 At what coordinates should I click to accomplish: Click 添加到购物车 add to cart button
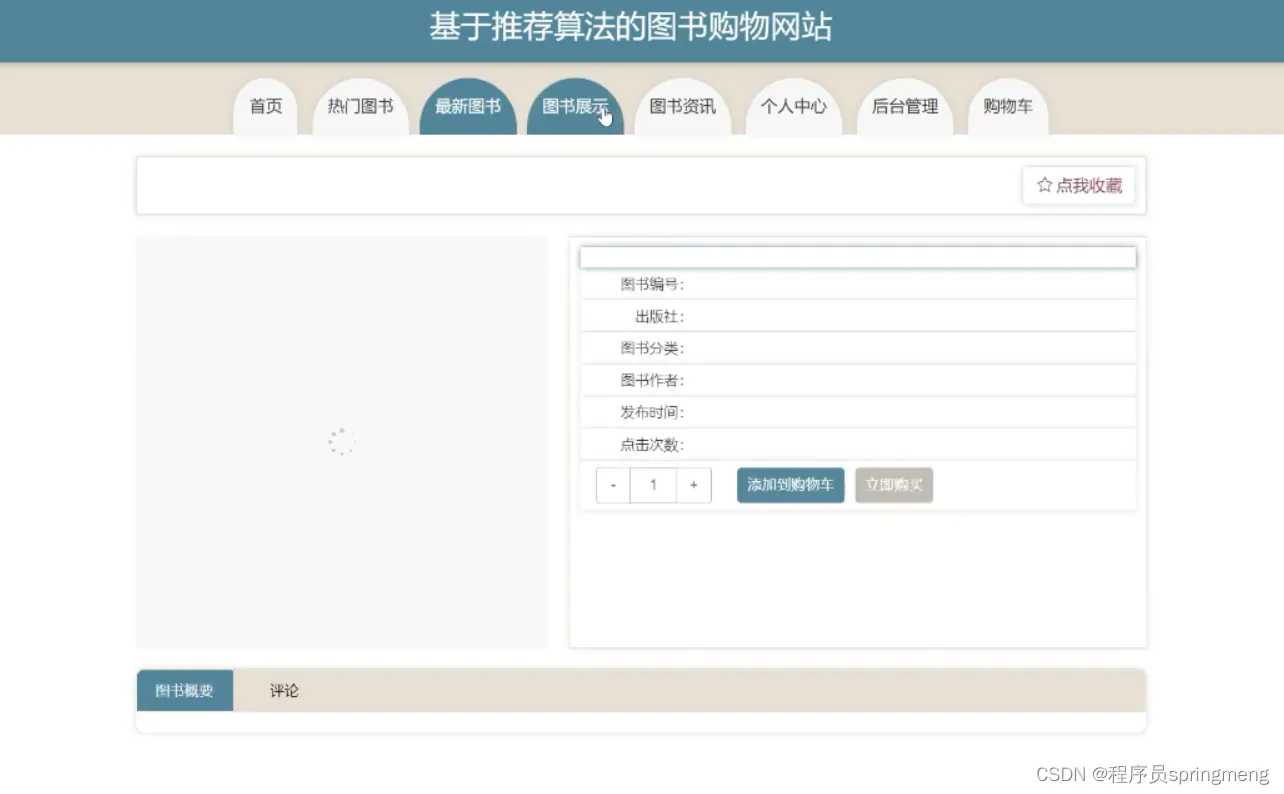(x=790, y=484)
